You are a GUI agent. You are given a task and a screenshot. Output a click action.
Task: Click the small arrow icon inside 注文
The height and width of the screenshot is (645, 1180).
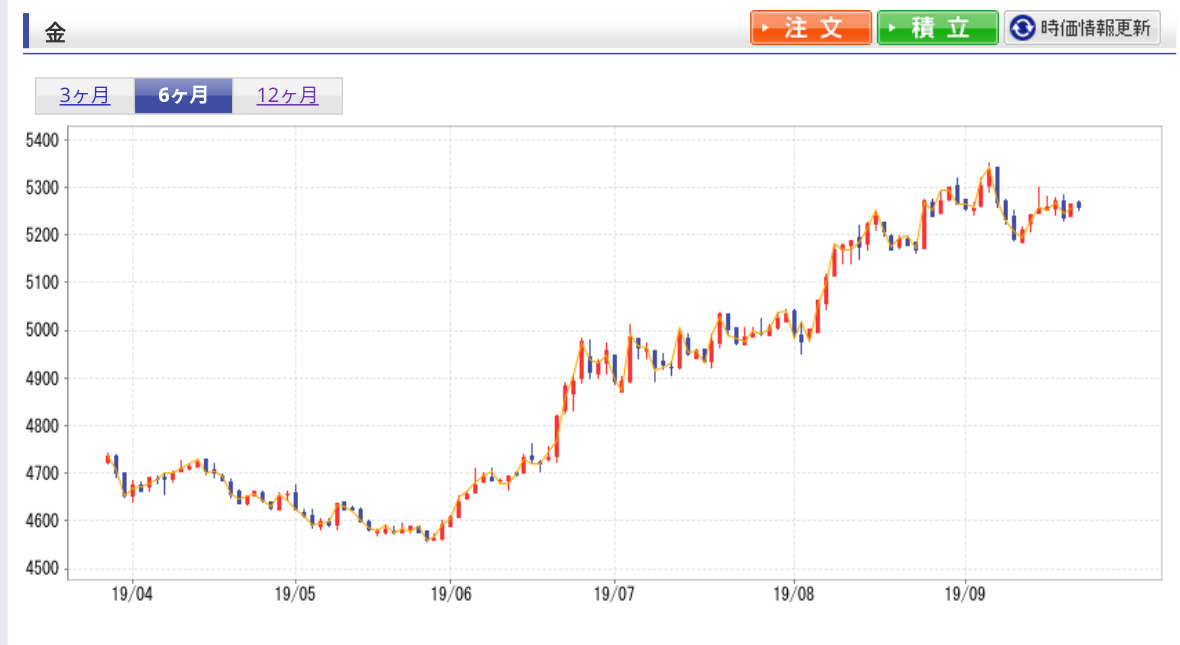(x=765, y=28)
